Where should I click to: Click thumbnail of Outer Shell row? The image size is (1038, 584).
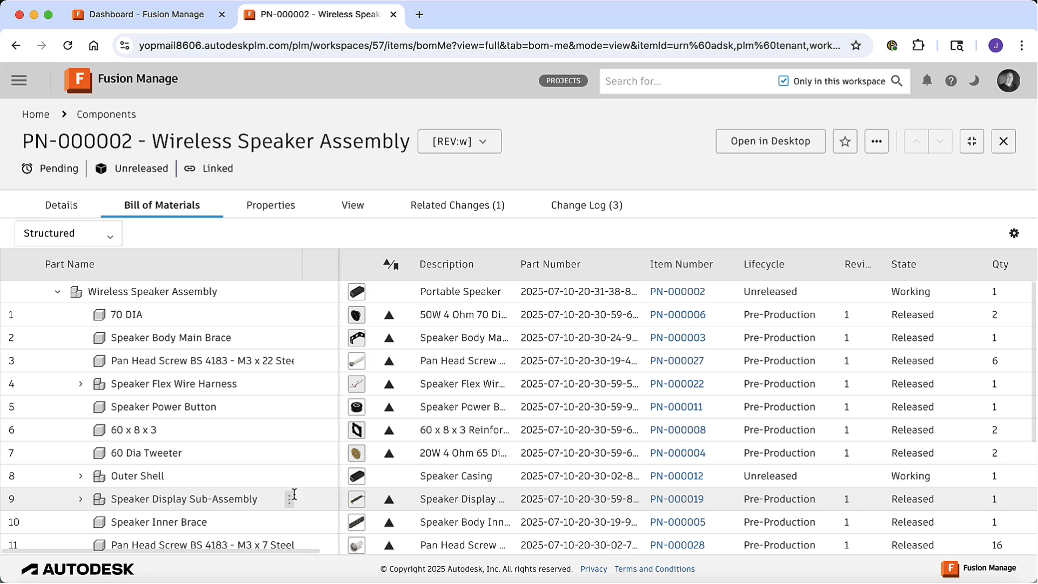pyautogui.click(x=357, y=476)
